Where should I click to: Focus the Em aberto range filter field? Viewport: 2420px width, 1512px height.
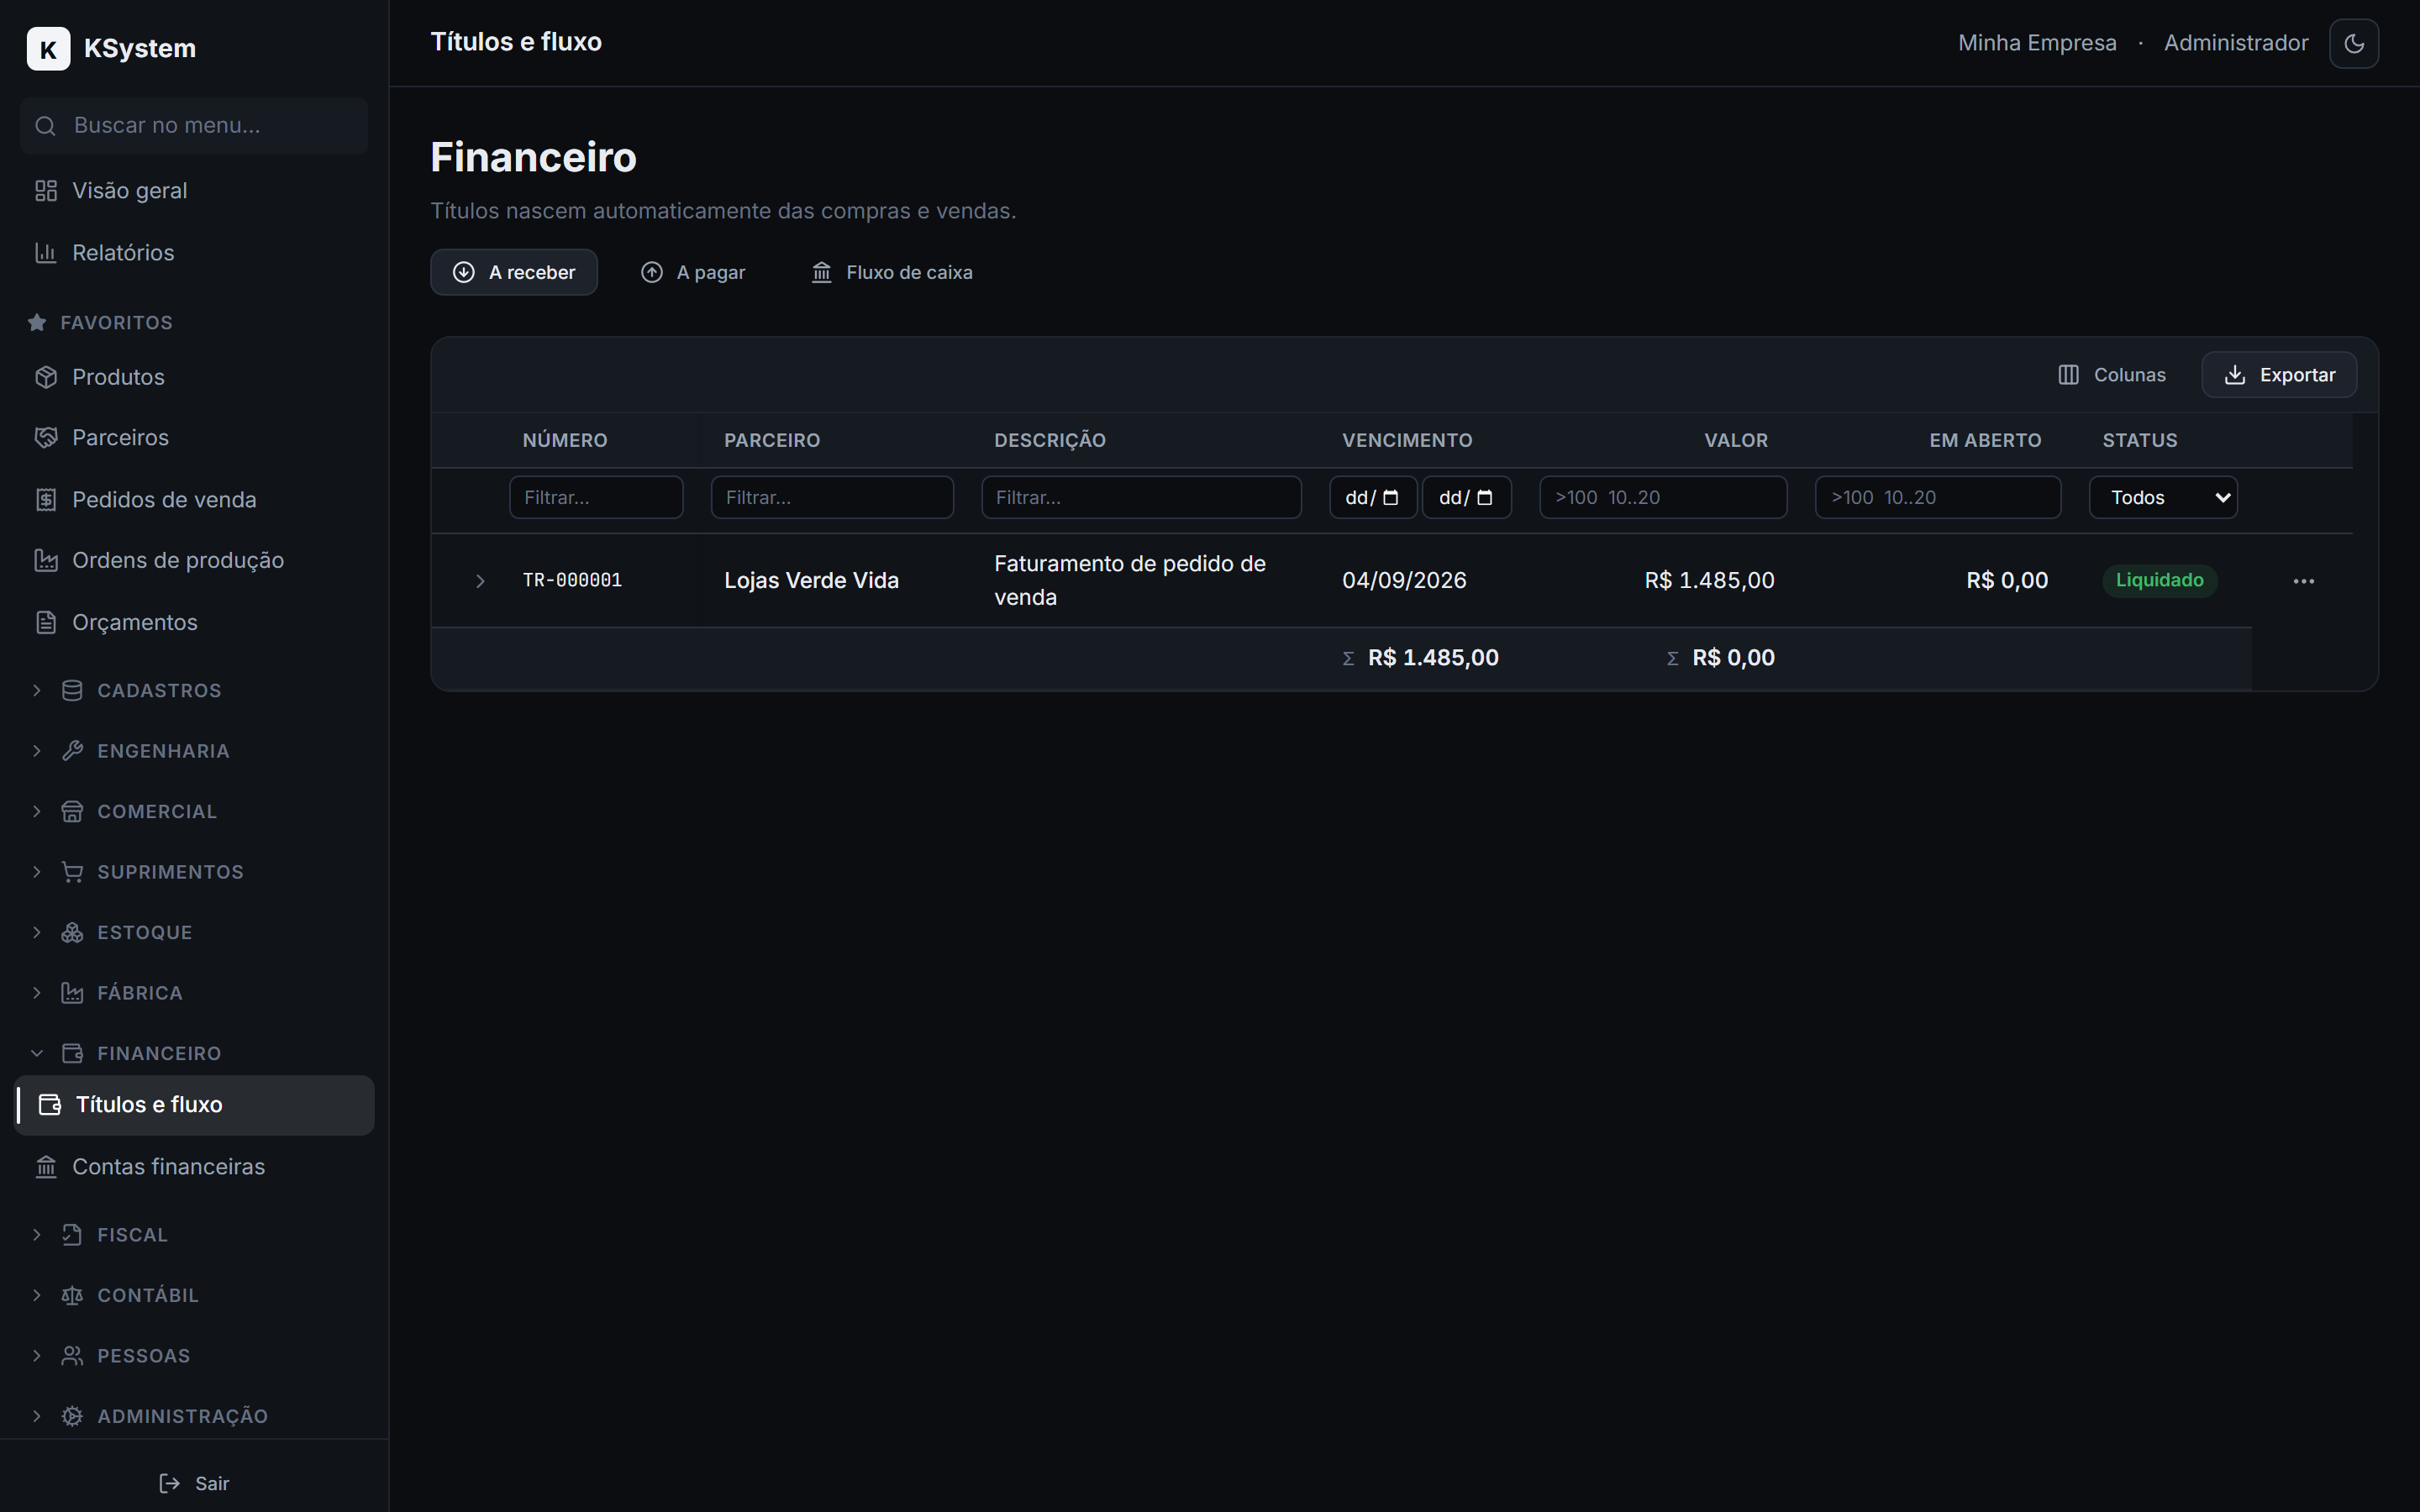point(1938,498)
